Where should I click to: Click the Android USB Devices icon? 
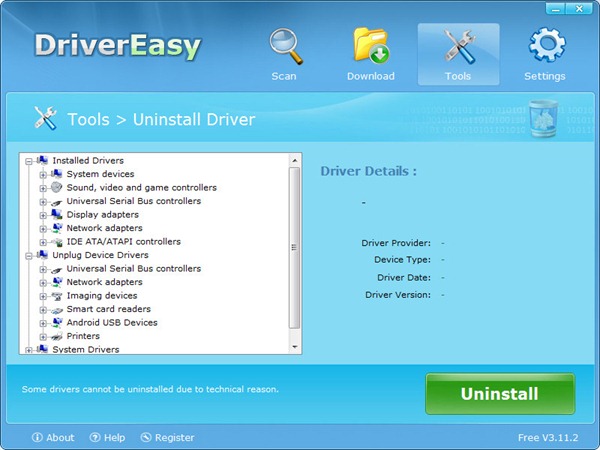57,323
